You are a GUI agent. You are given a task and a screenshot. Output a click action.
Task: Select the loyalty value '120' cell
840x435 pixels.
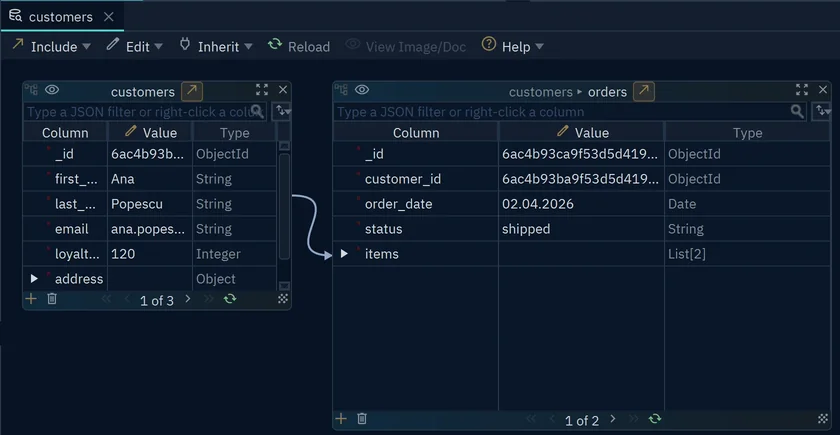coord(150,254)
